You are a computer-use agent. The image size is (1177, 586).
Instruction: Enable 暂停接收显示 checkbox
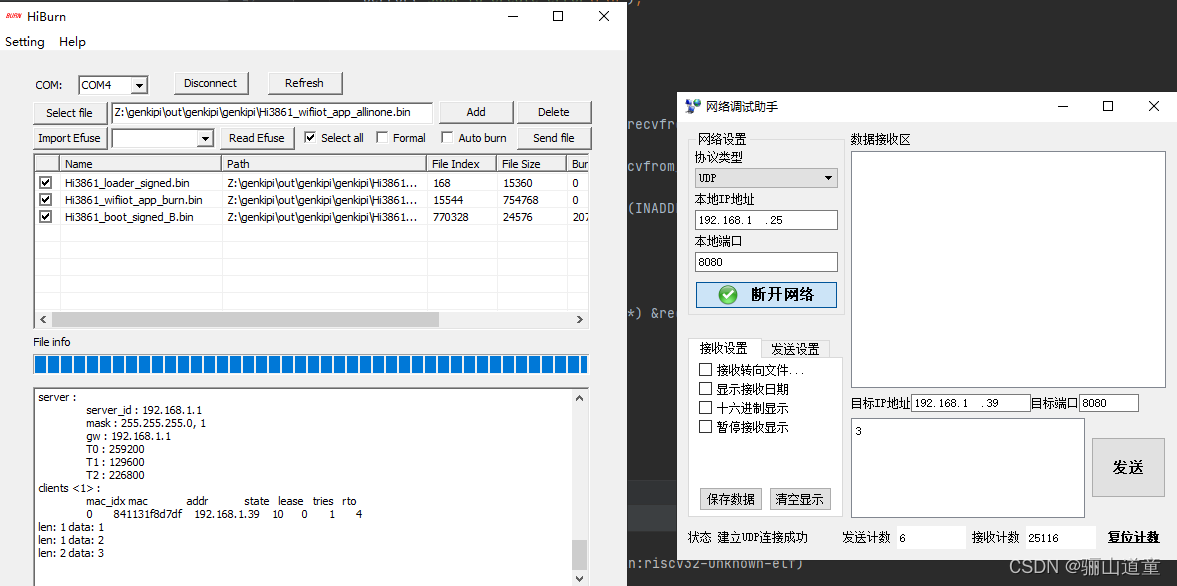[x=705, y=427]
